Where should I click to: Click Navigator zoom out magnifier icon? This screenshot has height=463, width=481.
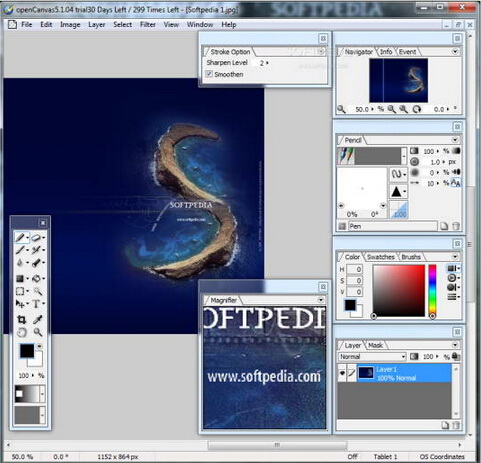tap(392, 109)
